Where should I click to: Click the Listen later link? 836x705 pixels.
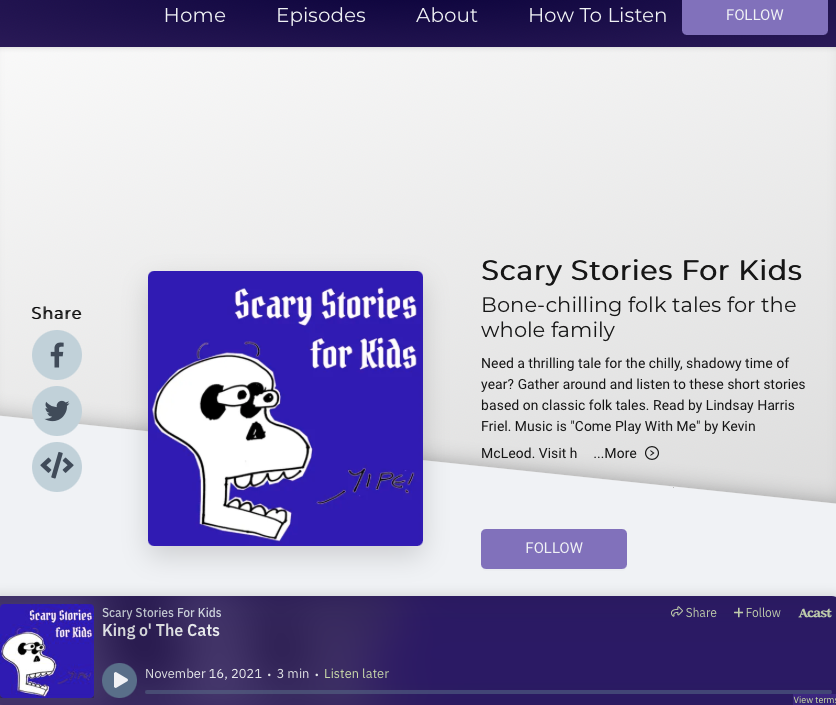coord(356,674)
